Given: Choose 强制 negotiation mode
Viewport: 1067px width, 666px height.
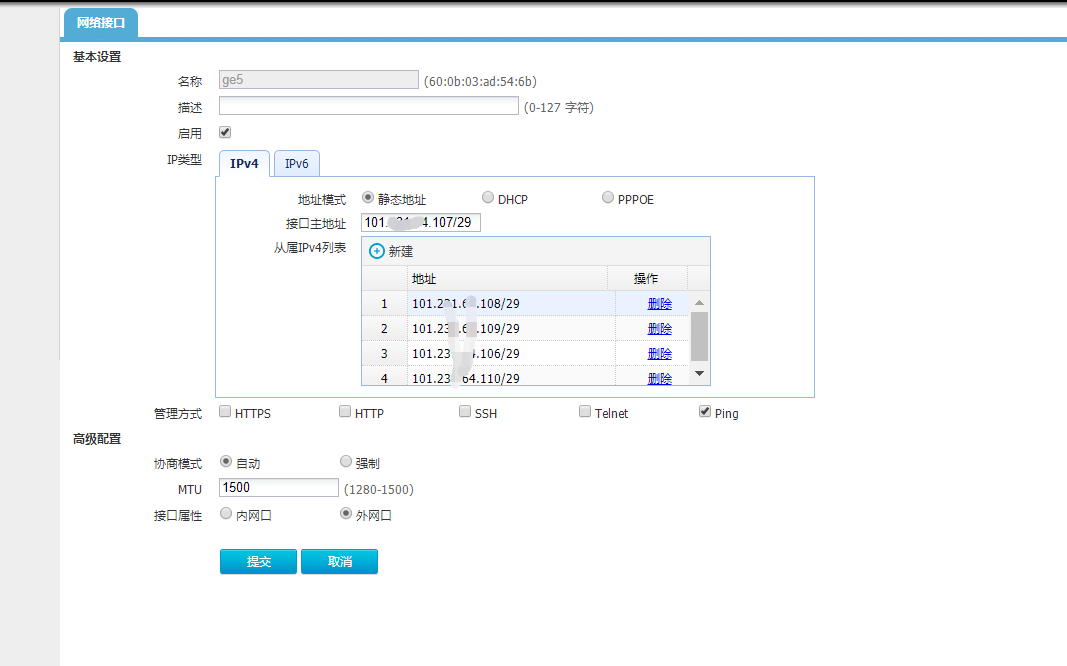Looking at the screenshot, I should pyautogui.click(x=346, y=462).
